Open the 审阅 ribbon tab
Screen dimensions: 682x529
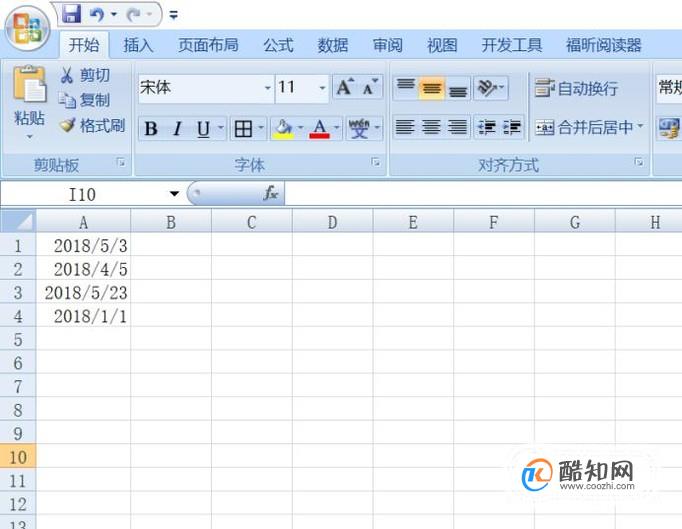pos(388,44)
